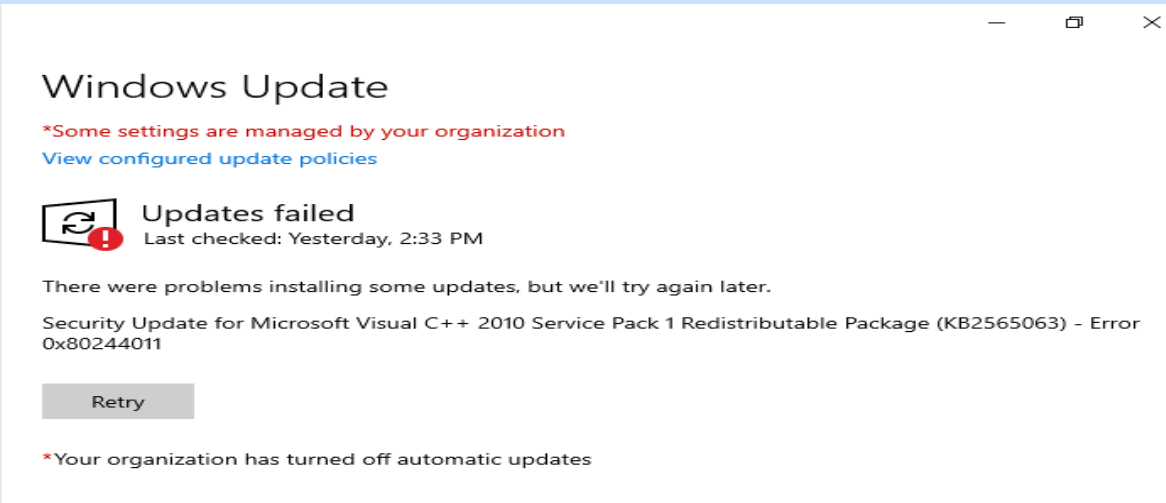Restore down the settings window
The width and height of the screenshot is (1166, 503).
click(1074, 23)
